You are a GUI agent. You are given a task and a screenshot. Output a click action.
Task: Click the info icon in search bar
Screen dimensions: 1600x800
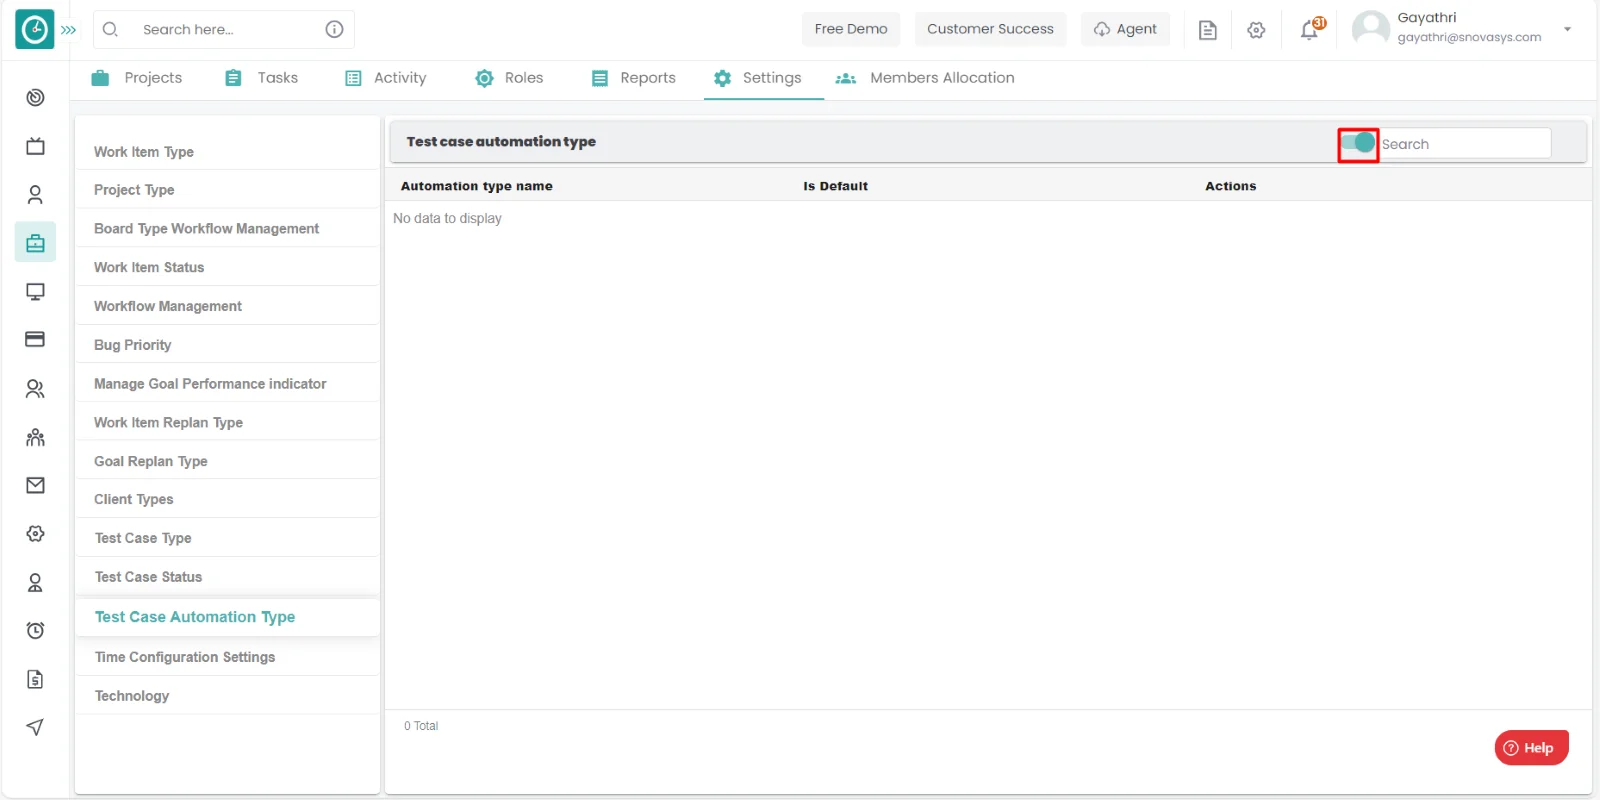tap(334, 30)
